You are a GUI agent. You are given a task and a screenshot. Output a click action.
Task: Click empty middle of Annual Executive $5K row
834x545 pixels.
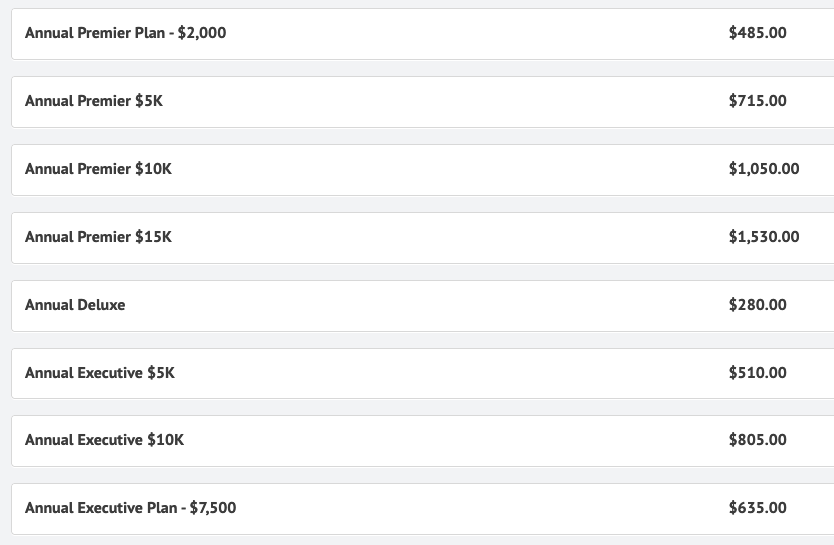point(450,373)
